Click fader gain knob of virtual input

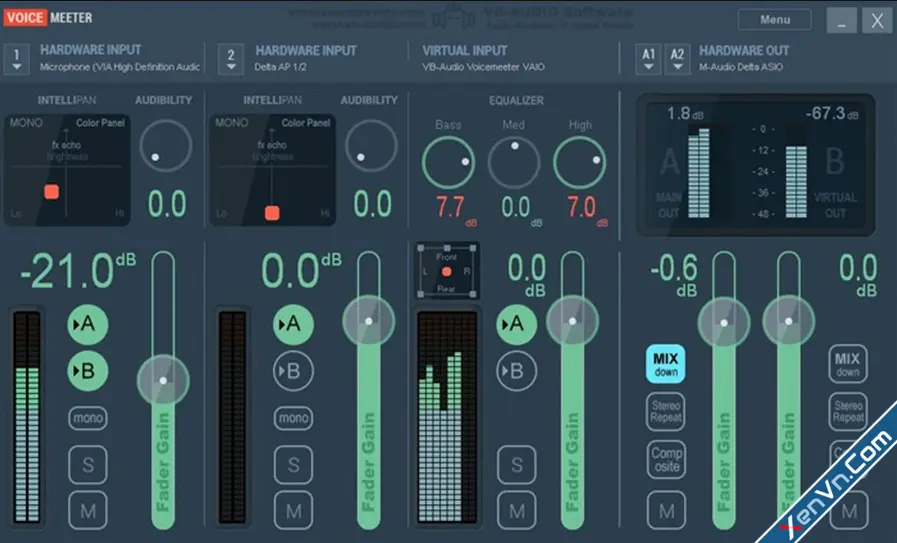572,321
